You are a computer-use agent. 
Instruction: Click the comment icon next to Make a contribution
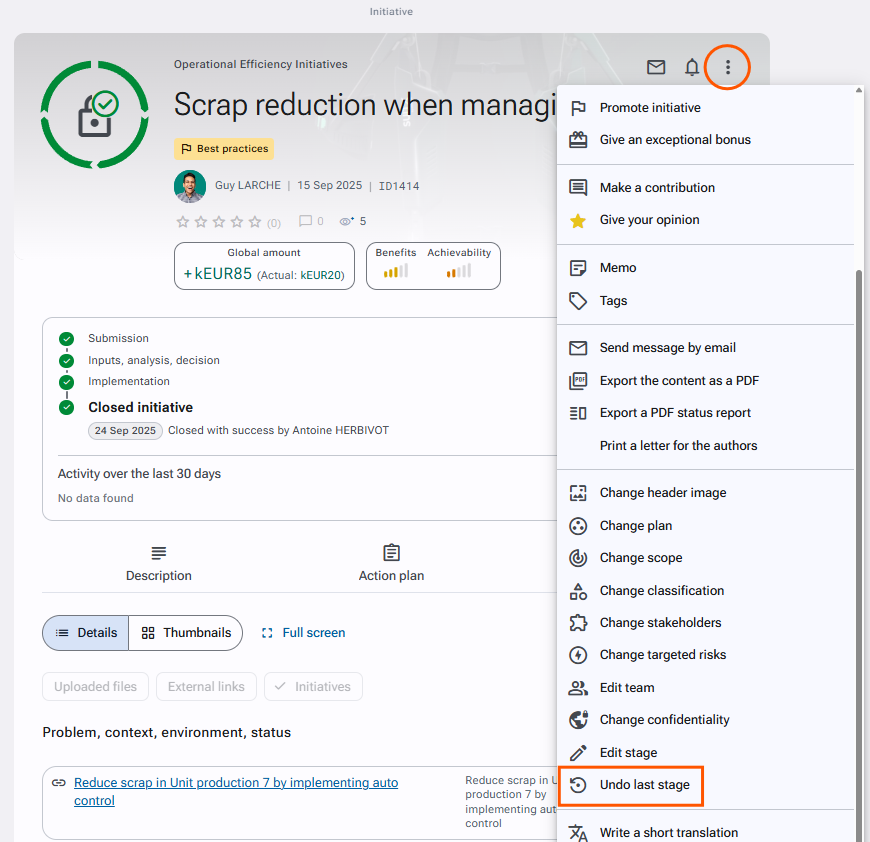pyautogui.click(x=578, y=187)
